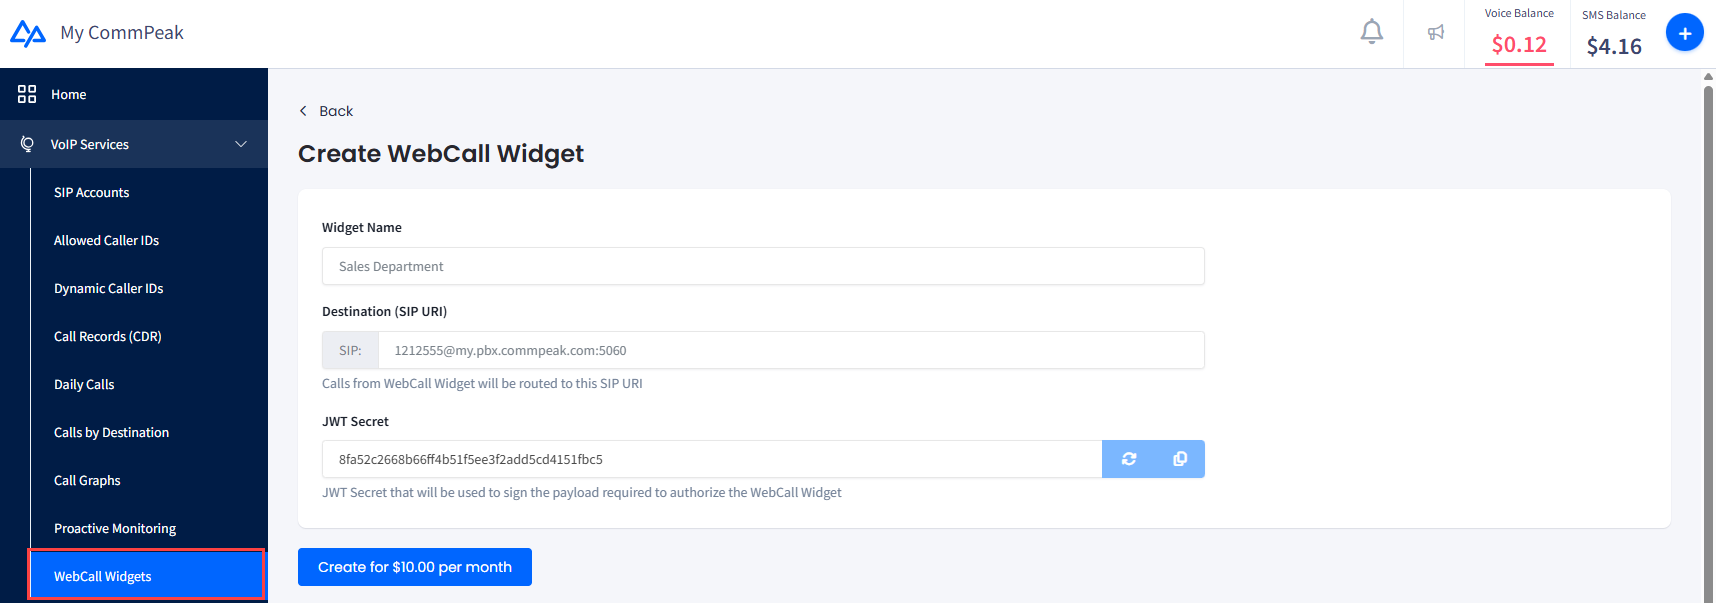
Task: Select WebCall Widgets in the sidebar
Action: pos(102,575)
